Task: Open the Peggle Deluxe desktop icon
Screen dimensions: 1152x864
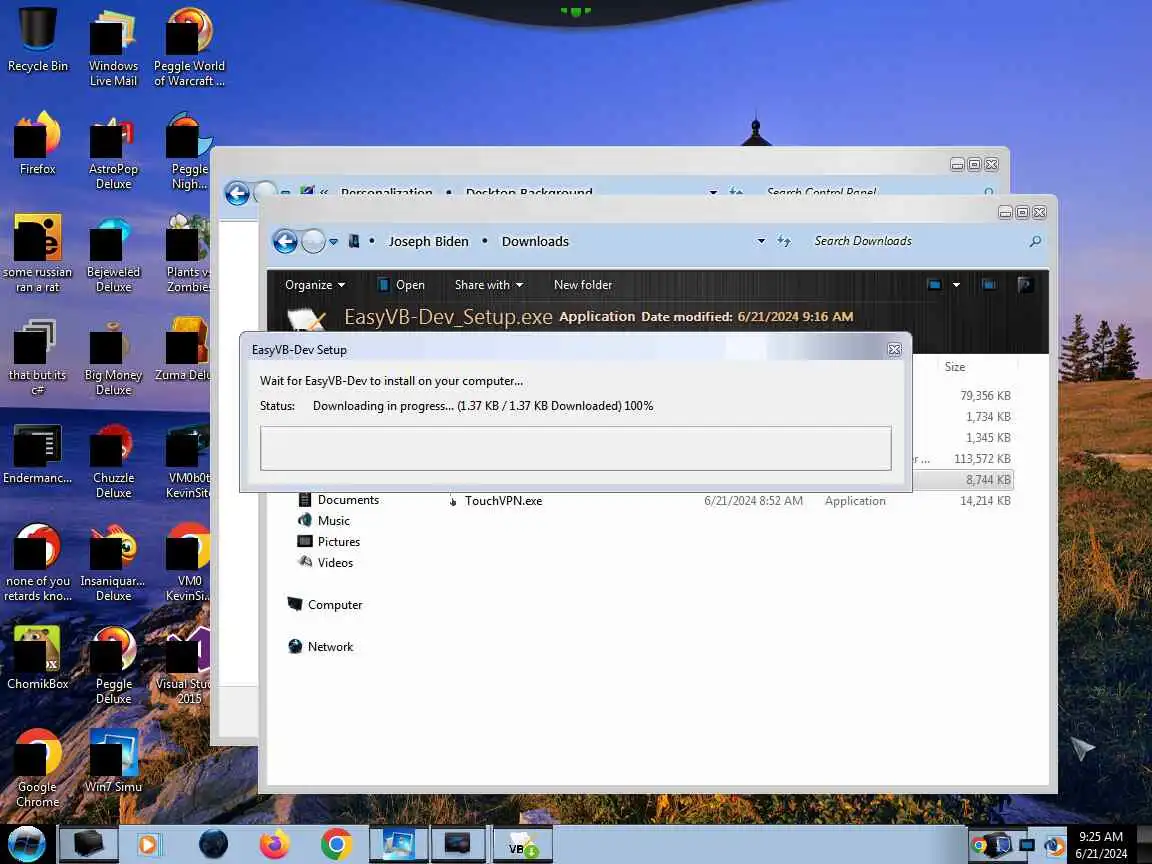Action: [113, 666]
